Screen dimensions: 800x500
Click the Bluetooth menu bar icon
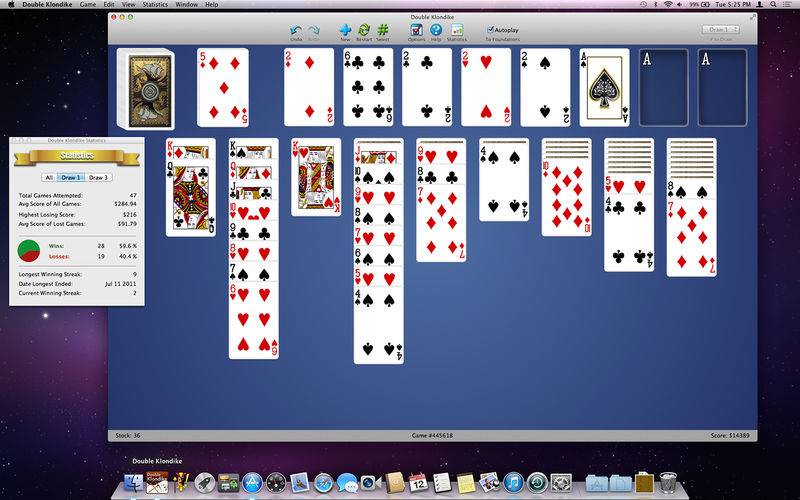click(x=657, y=4)
